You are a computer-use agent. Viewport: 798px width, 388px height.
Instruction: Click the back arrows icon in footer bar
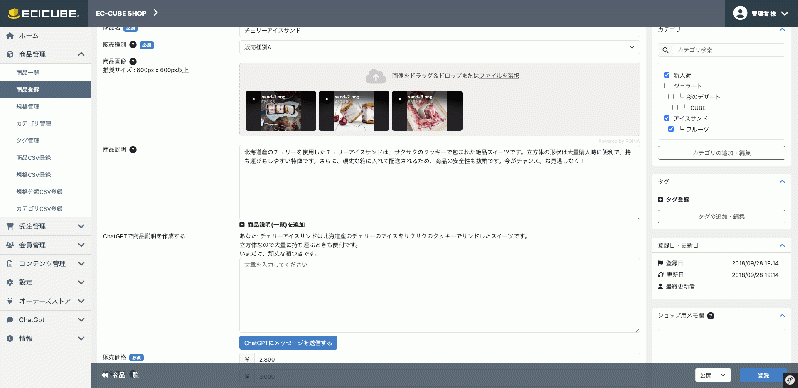point(106,375)
